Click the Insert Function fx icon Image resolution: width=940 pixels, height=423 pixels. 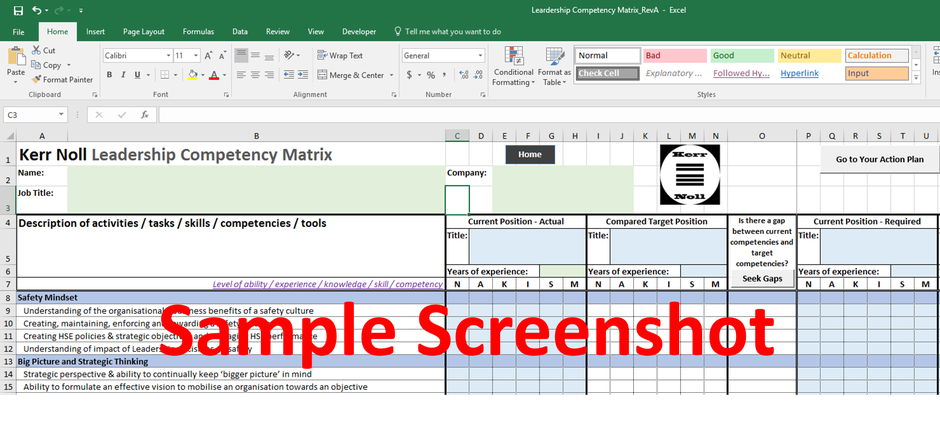click(144, 114)
